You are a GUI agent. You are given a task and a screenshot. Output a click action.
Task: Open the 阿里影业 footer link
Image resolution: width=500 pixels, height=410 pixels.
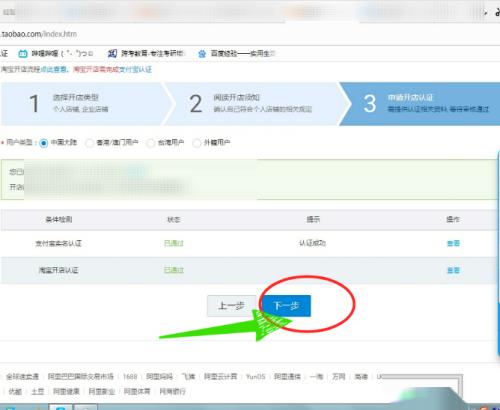(102, 391)
